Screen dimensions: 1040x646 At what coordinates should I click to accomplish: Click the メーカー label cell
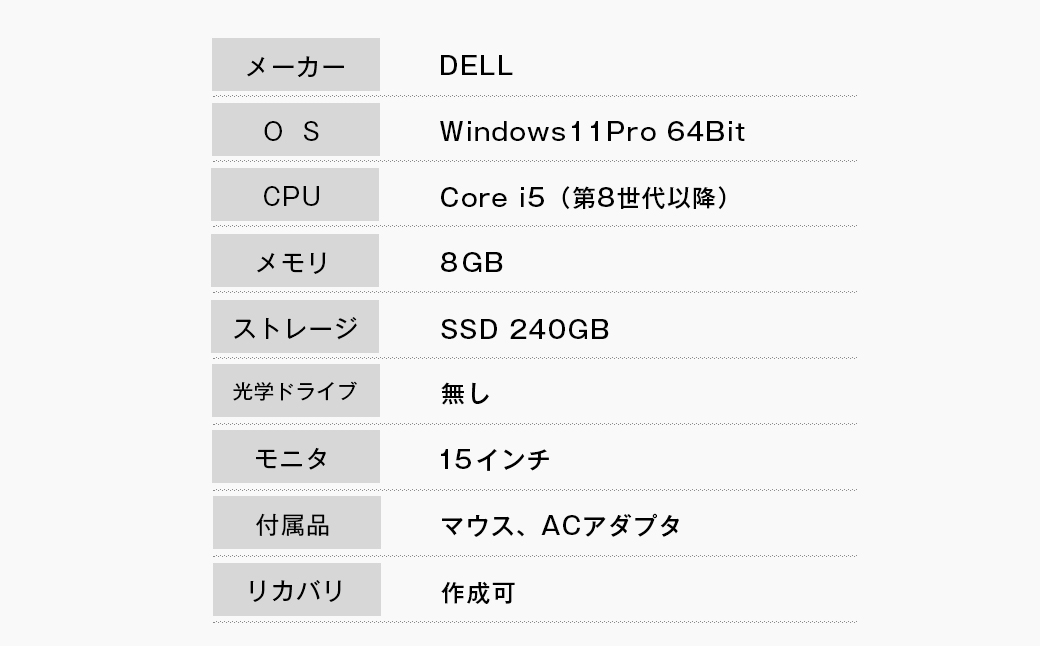(x=295, y=66)
